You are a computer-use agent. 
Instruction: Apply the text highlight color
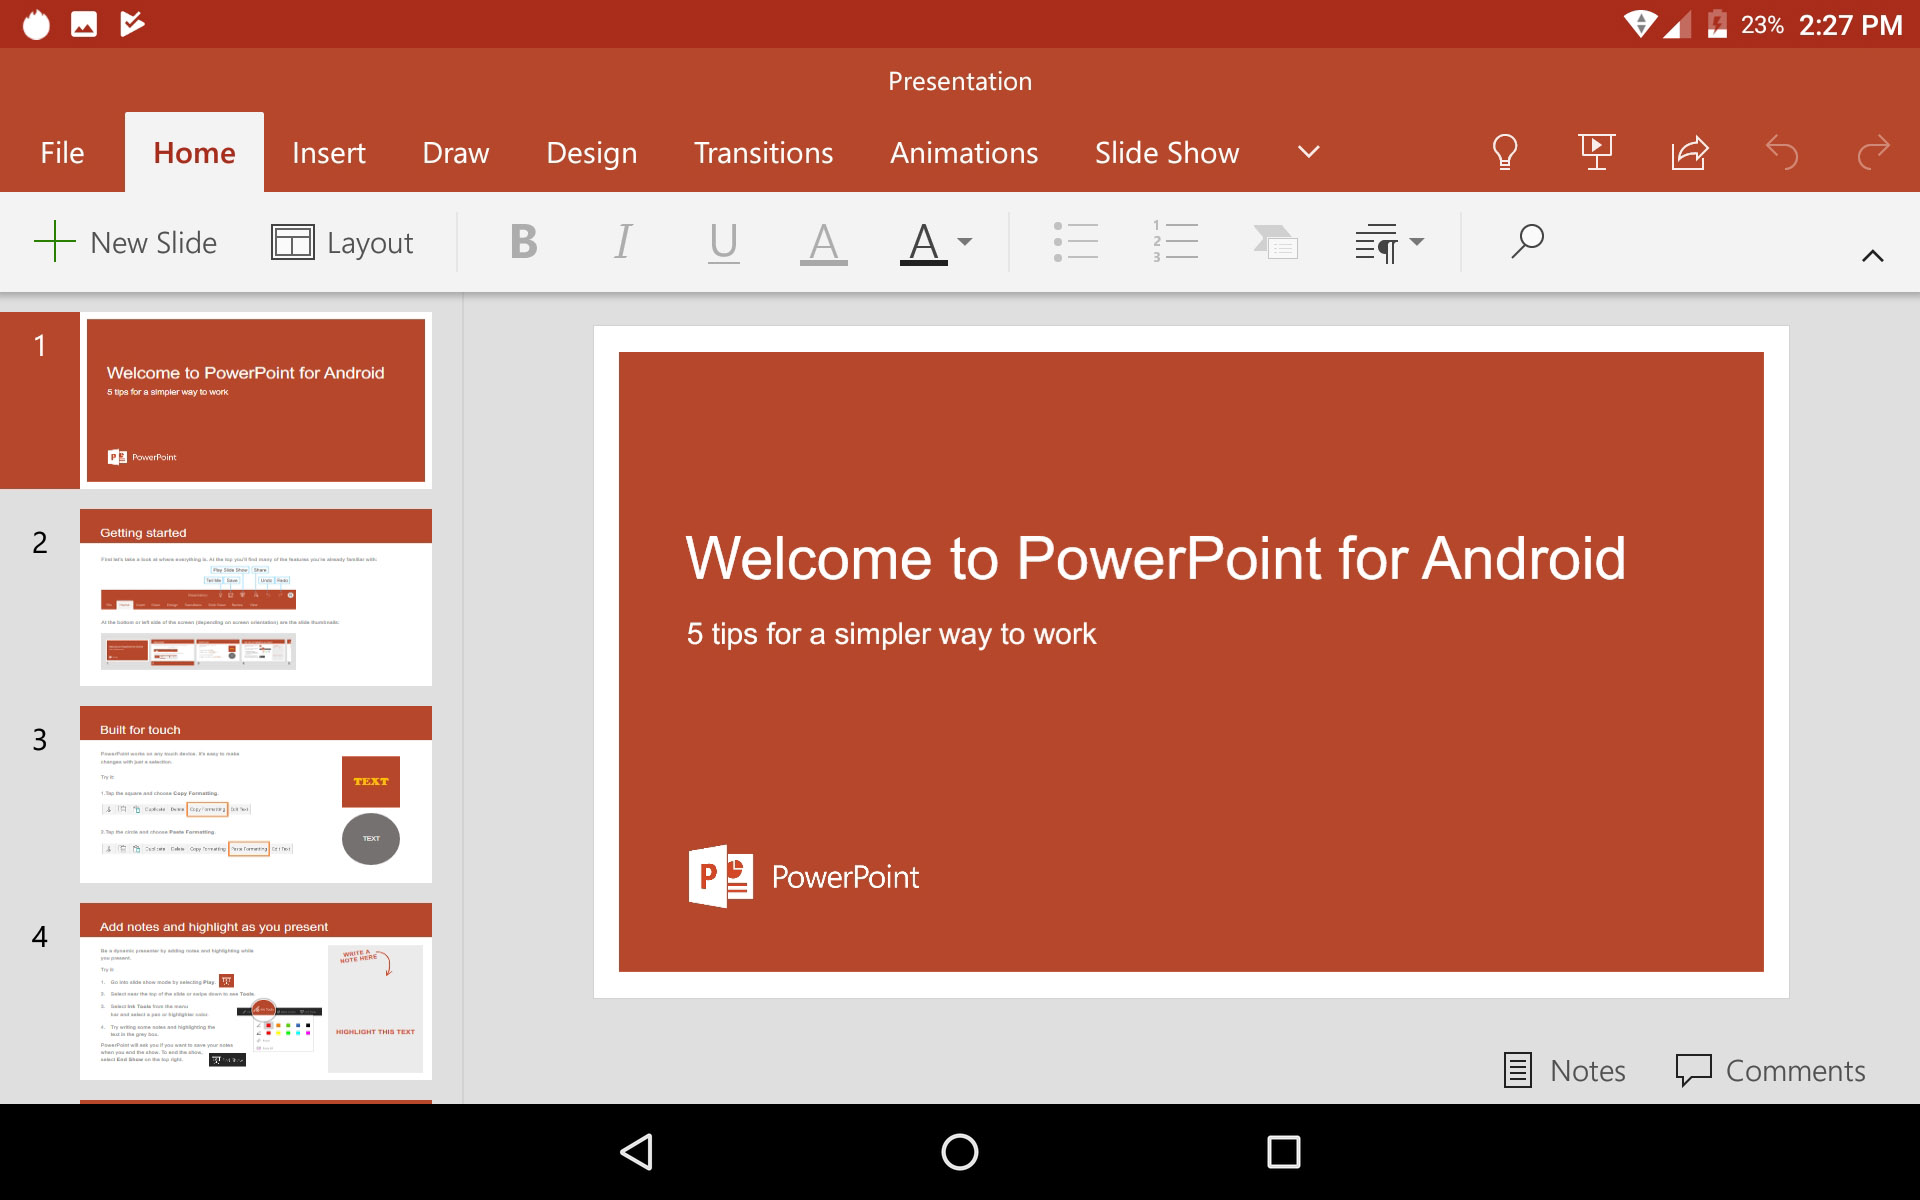824,243
